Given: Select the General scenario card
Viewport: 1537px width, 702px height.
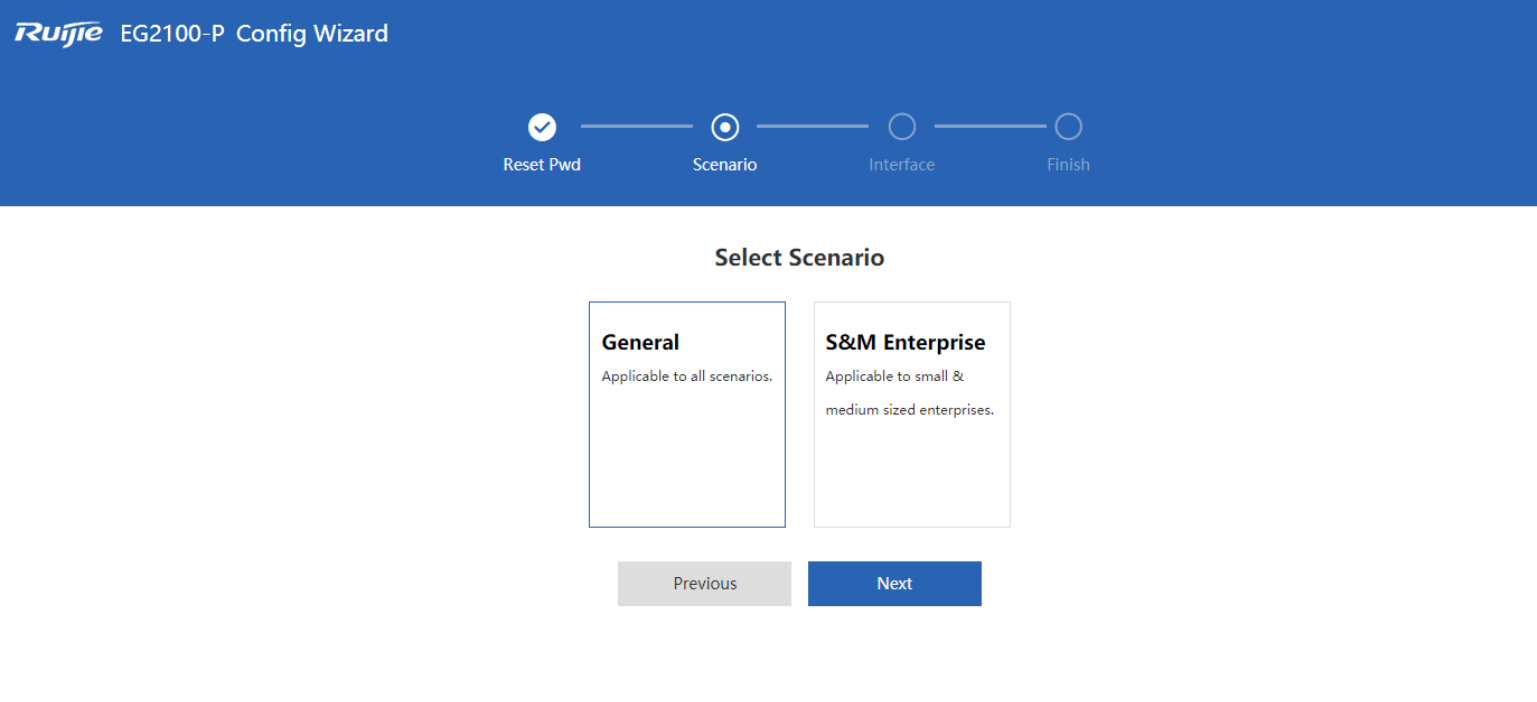Looking at the screenshot, I should (x=687, y=414).
